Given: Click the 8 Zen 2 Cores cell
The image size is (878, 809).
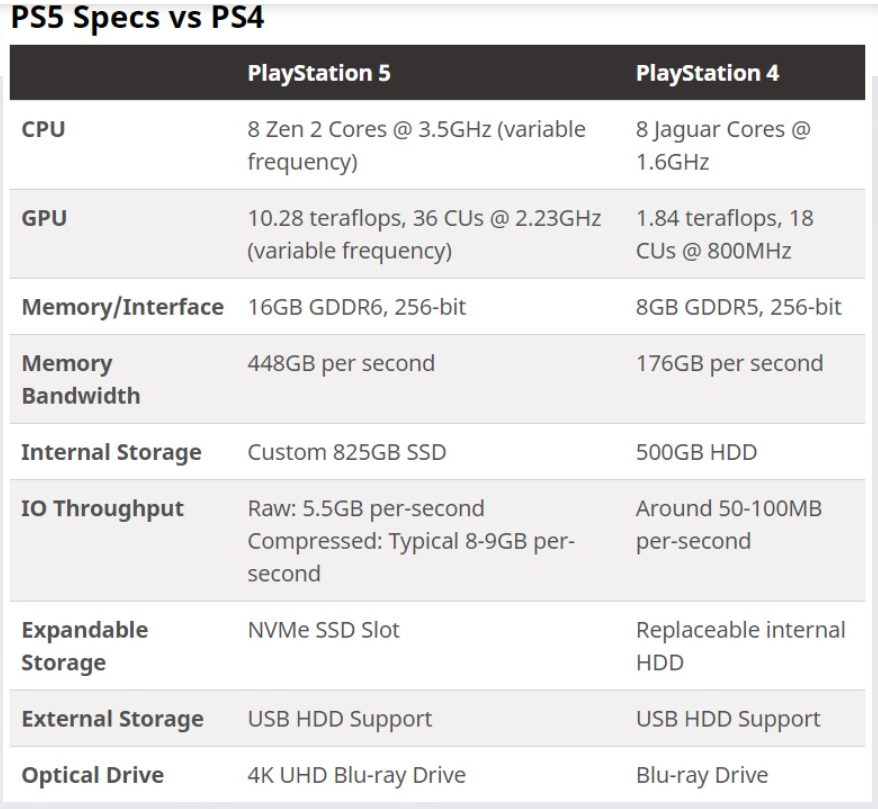Looking at the screenshot, I should [x=417, y=145].
